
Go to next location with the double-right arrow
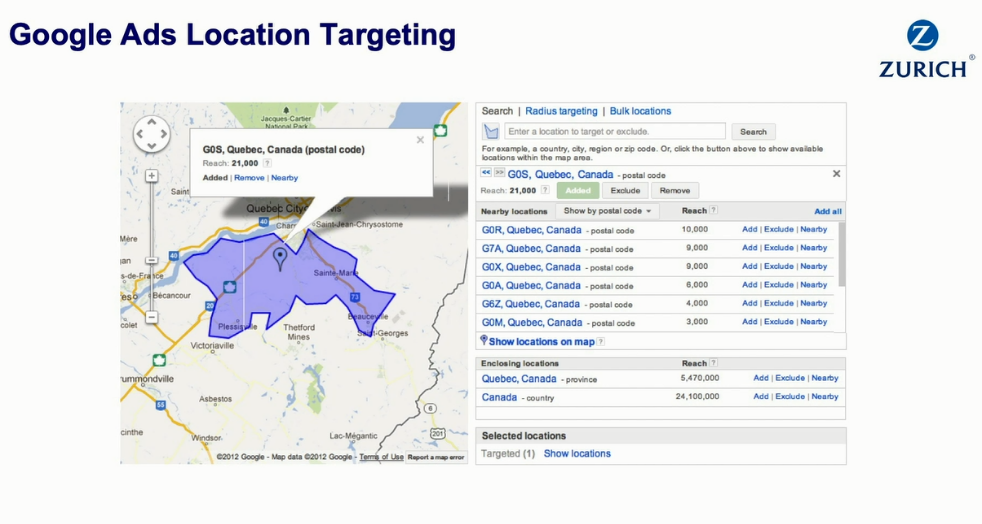(499, 172)
